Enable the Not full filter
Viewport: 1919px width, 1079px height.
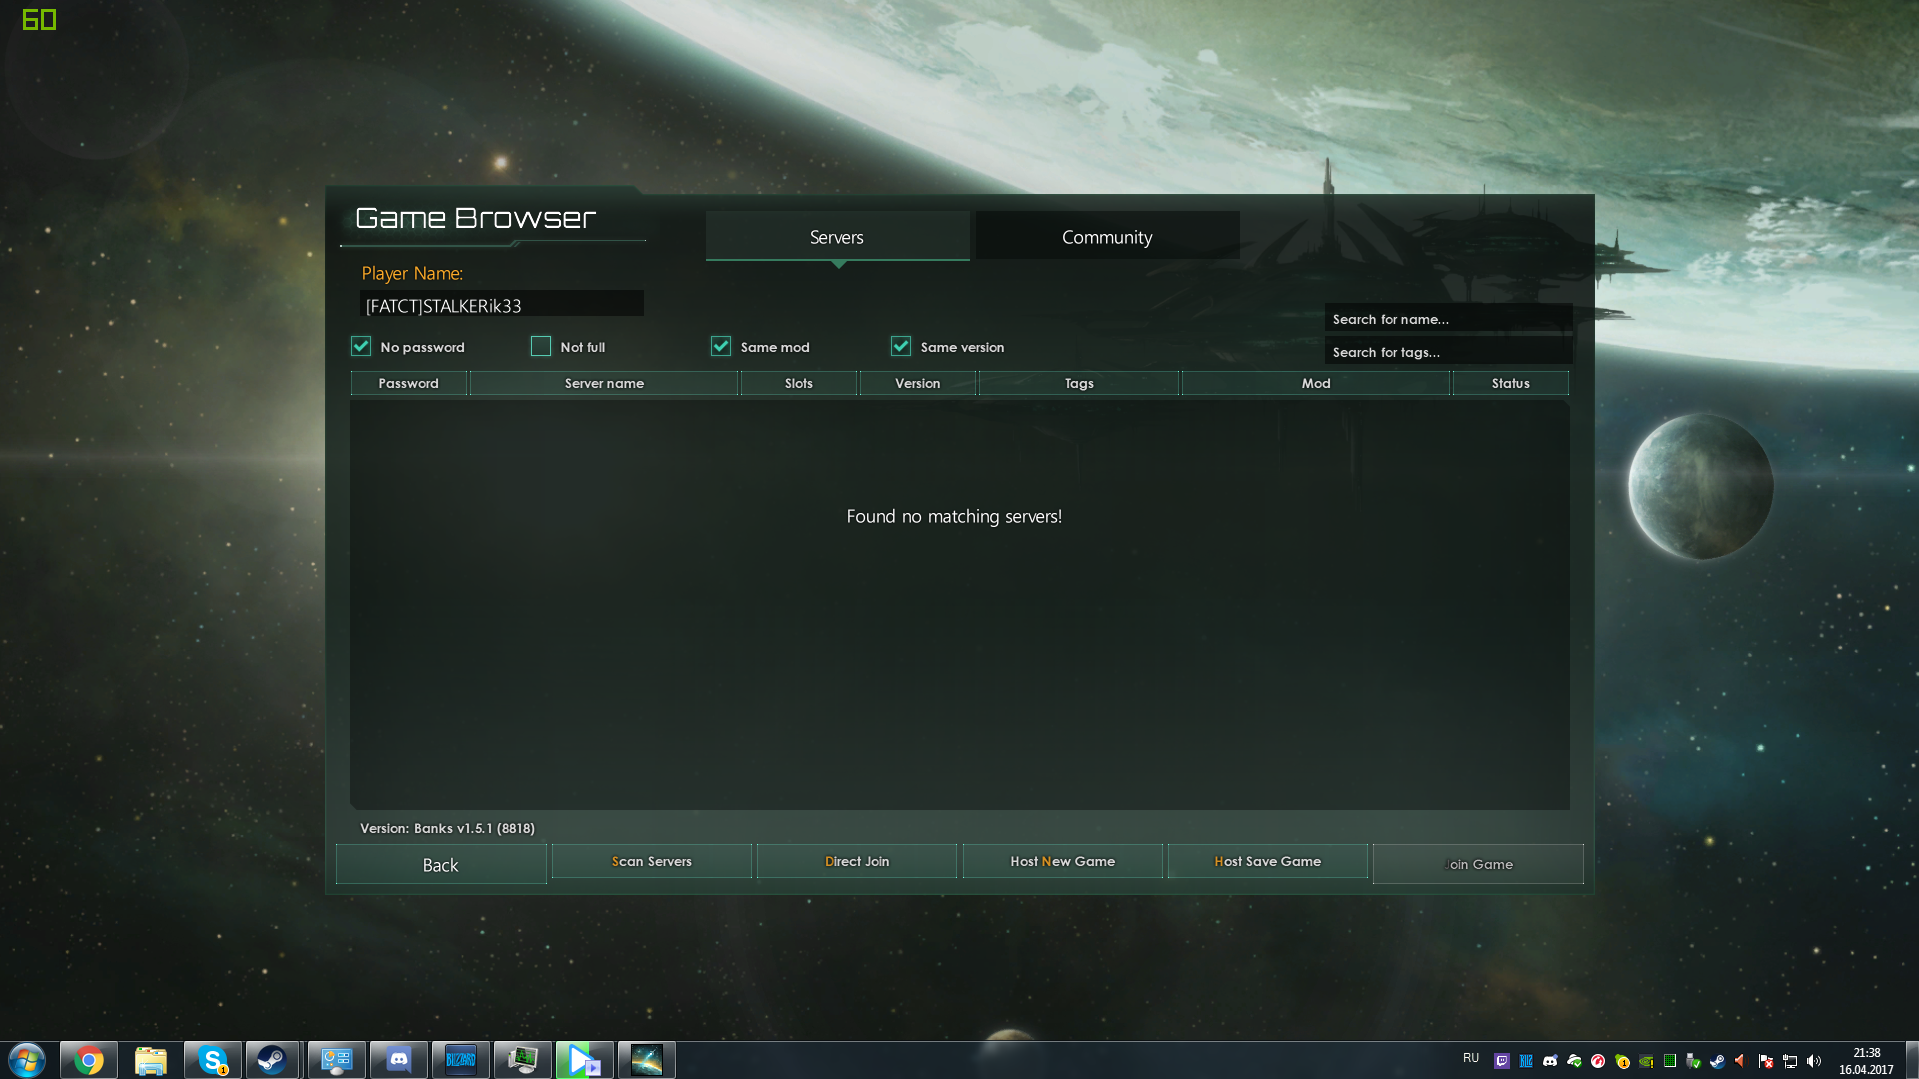tap(541, 346)
